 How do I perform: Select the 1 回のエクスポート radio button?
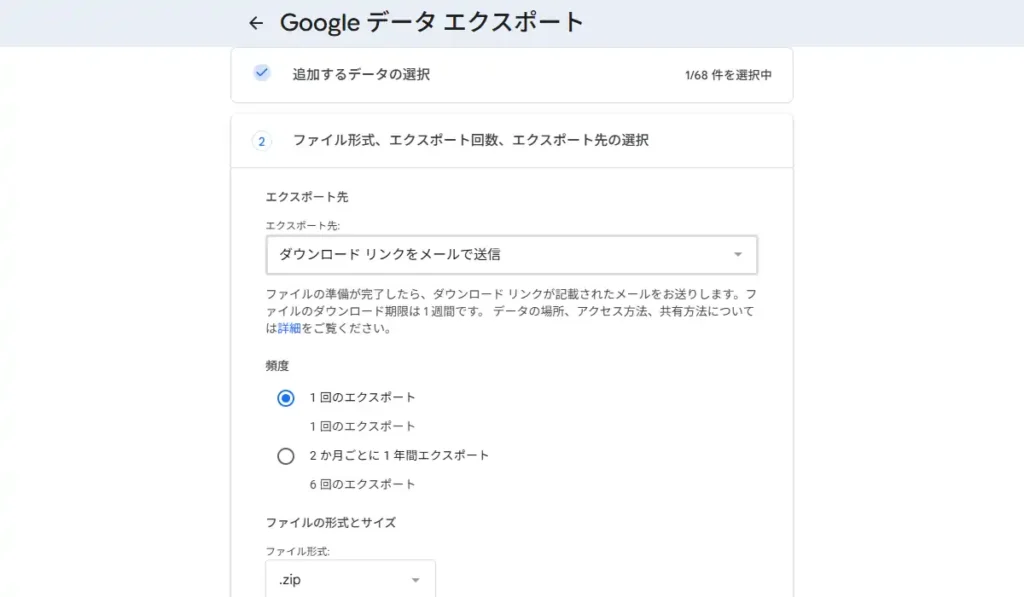(286, 397)
